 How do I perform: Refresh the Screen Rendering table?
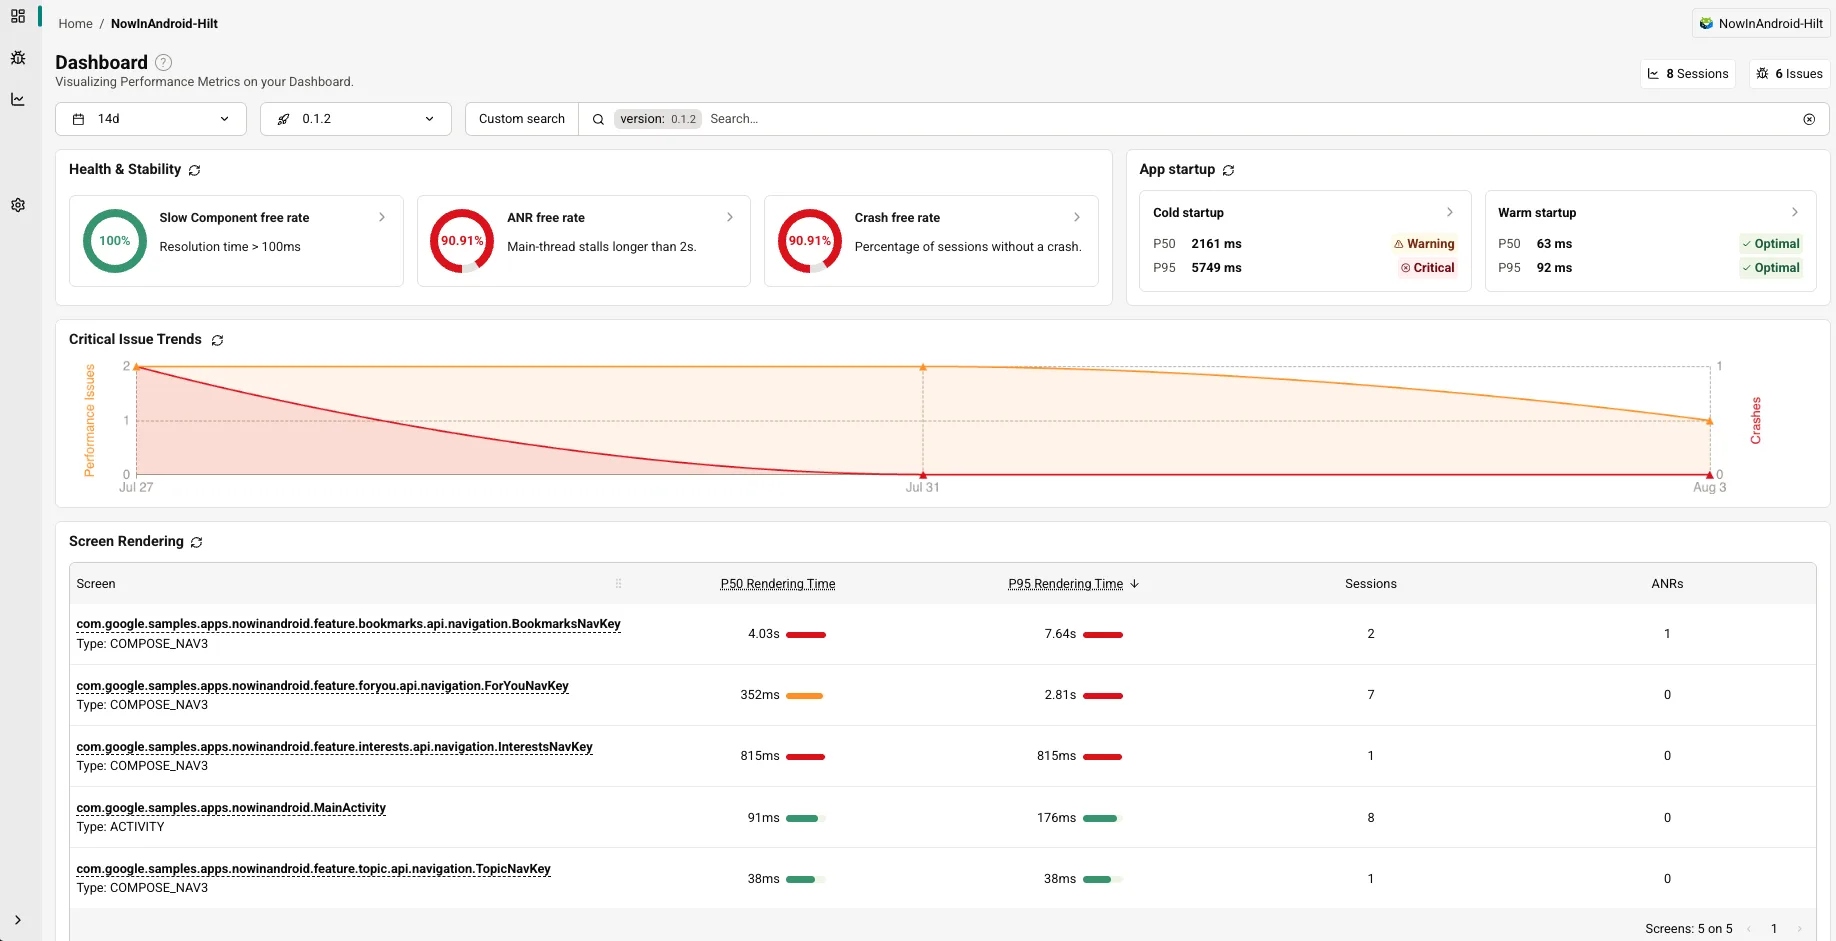tap(197, 542)
